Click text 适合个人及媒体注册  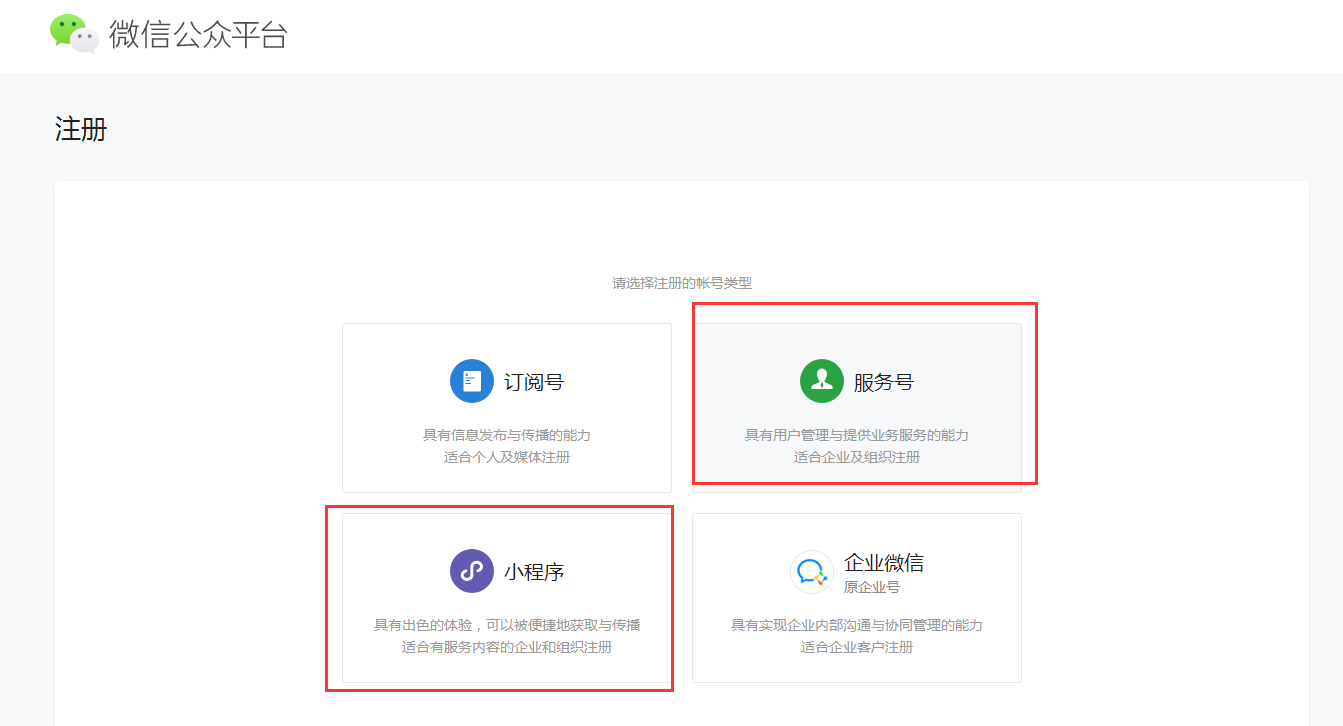(507, 457)
